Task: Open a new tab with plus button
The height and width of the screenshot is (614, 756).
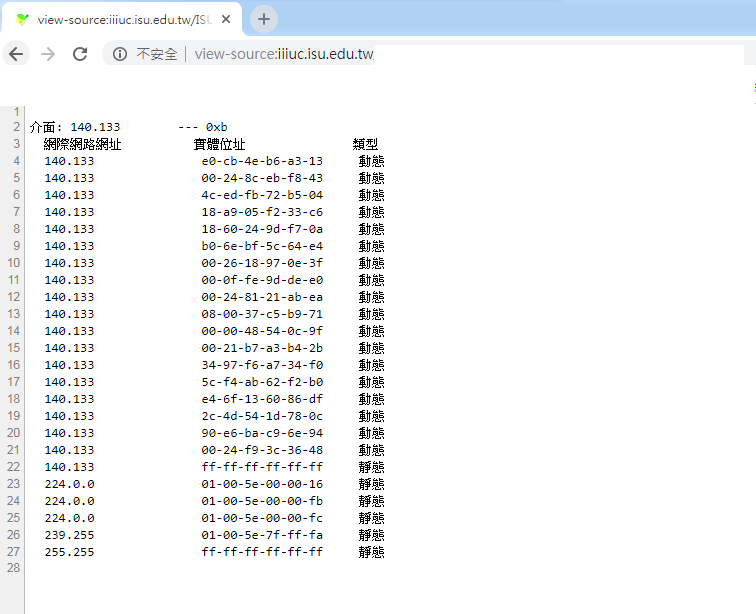Action: click(264, 19)
